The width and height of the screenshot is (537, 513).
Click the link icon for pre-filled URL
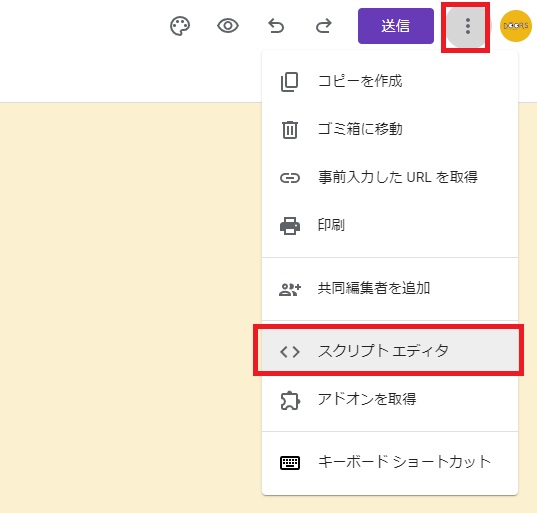click(x=290, y=178)
